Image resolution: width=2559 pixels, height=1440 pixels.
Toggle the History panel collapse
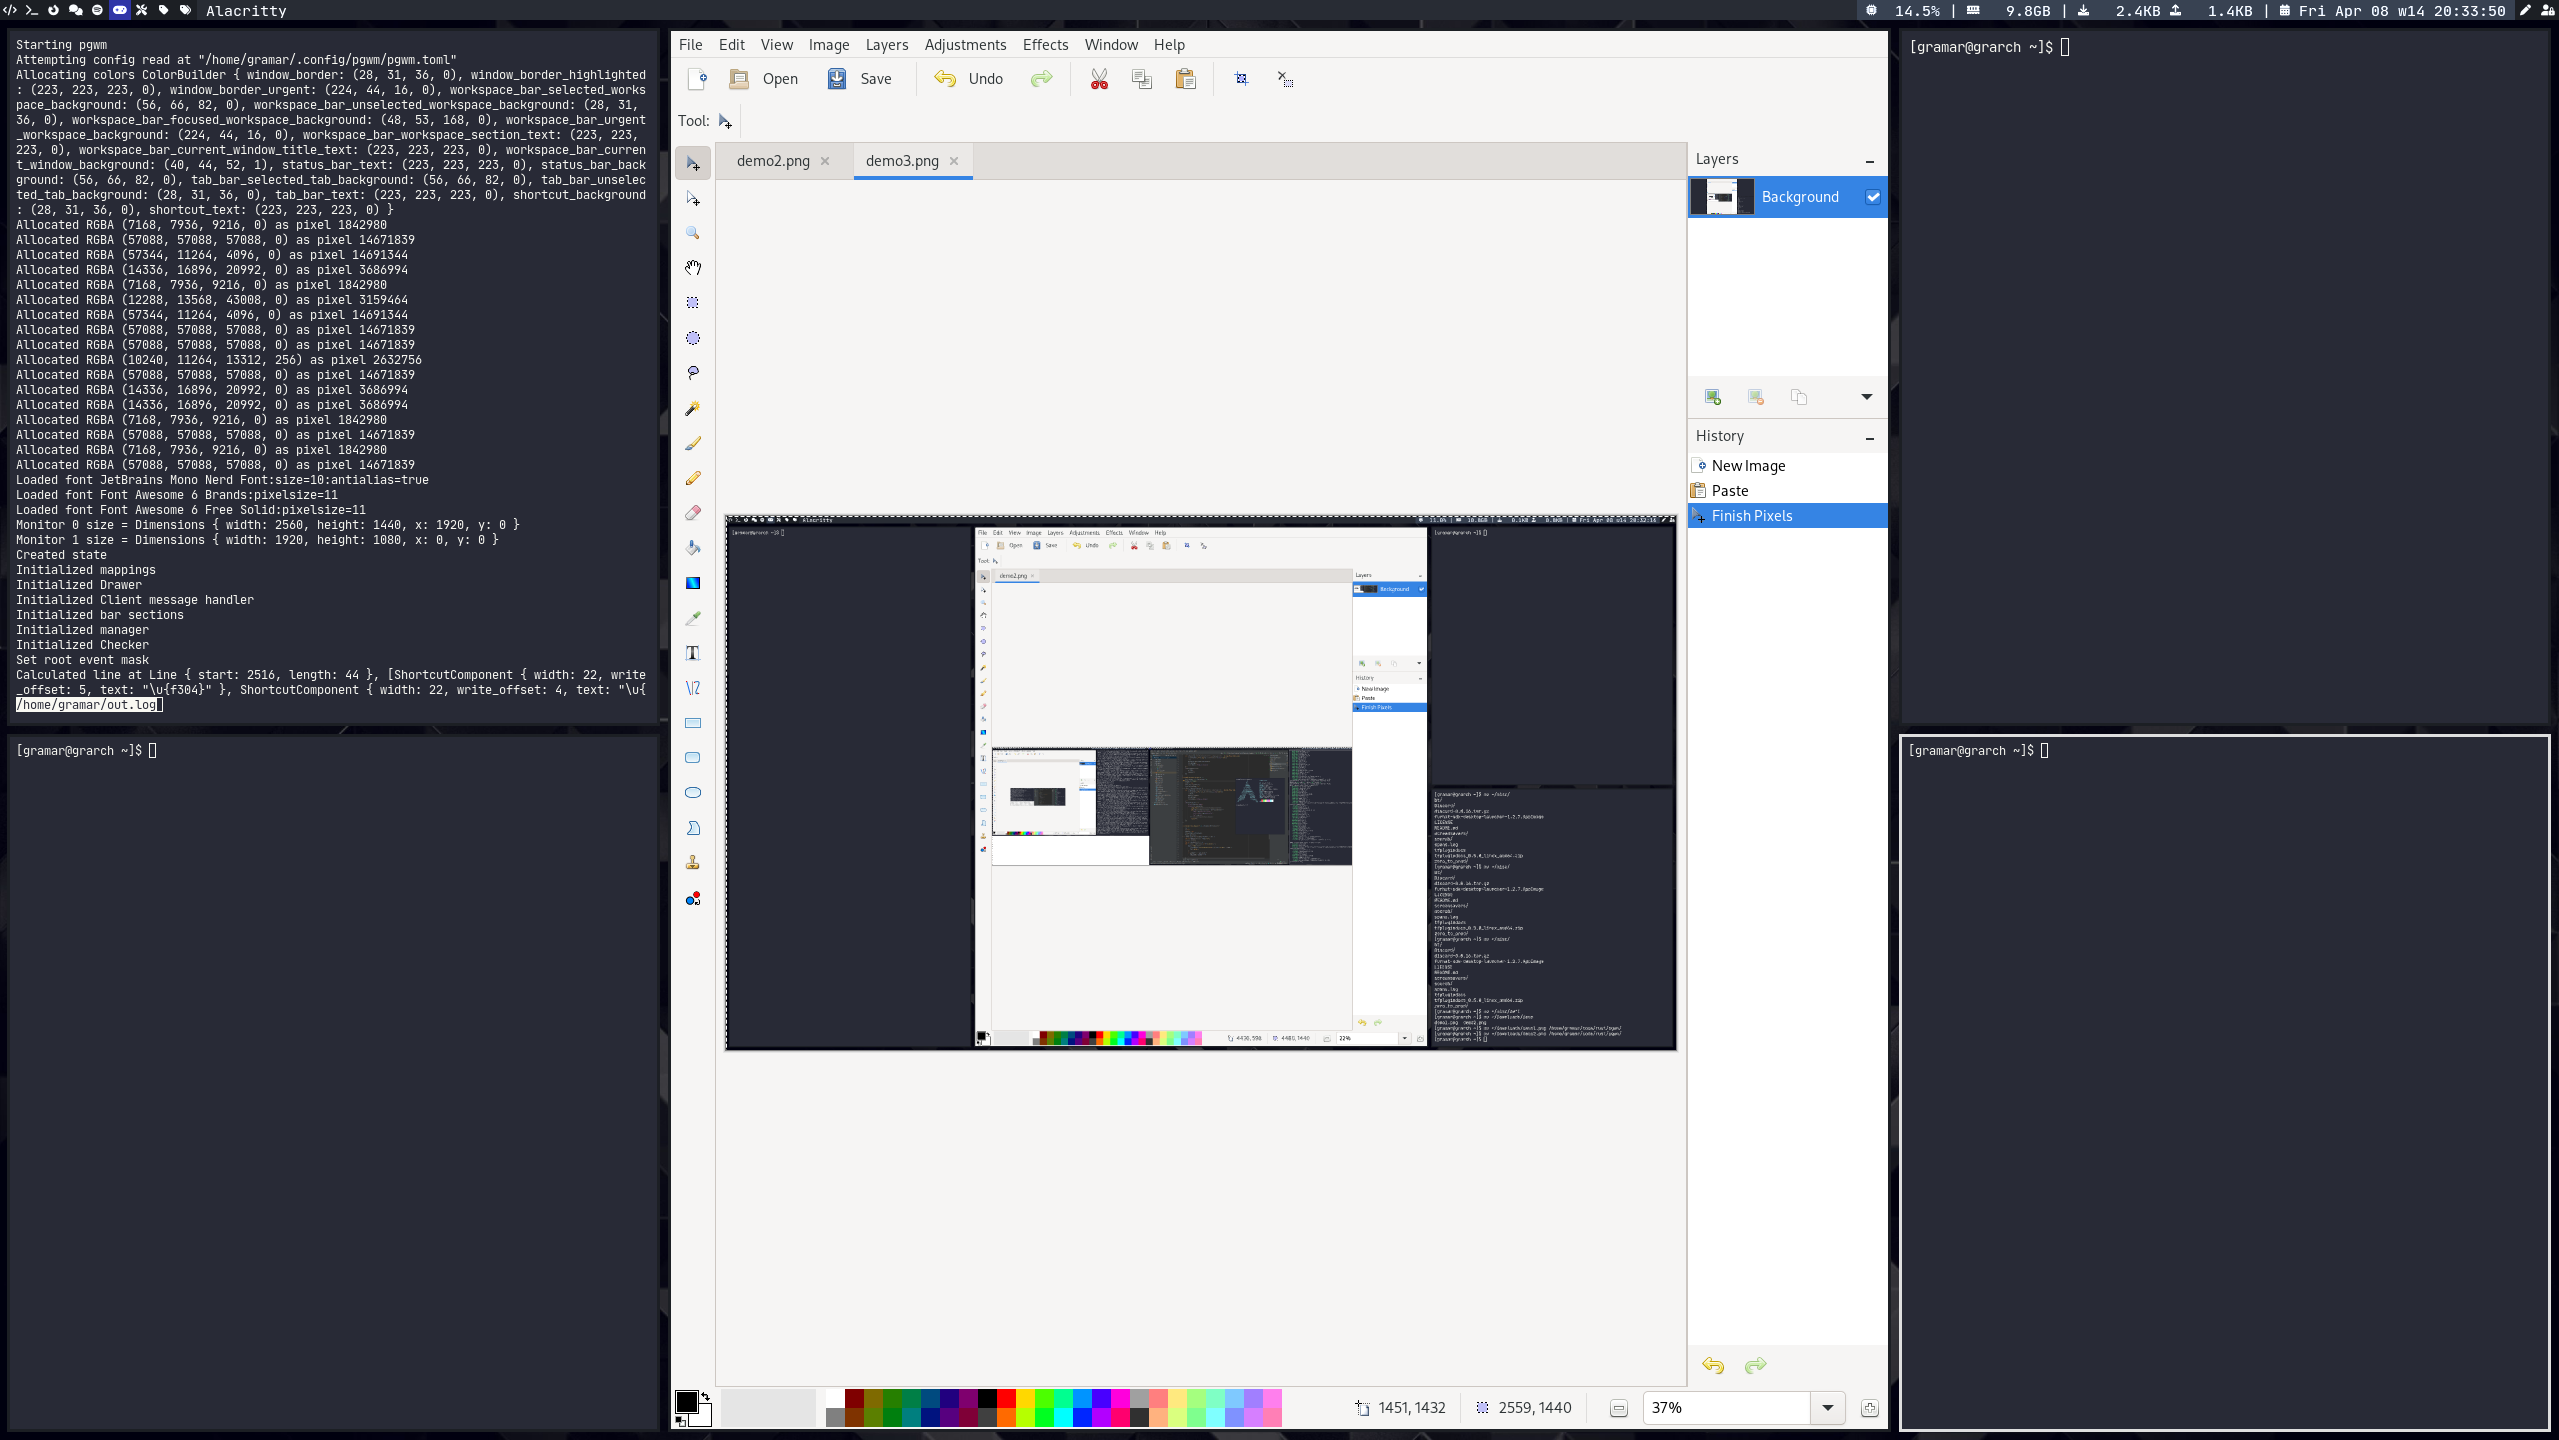[1868, 438]
